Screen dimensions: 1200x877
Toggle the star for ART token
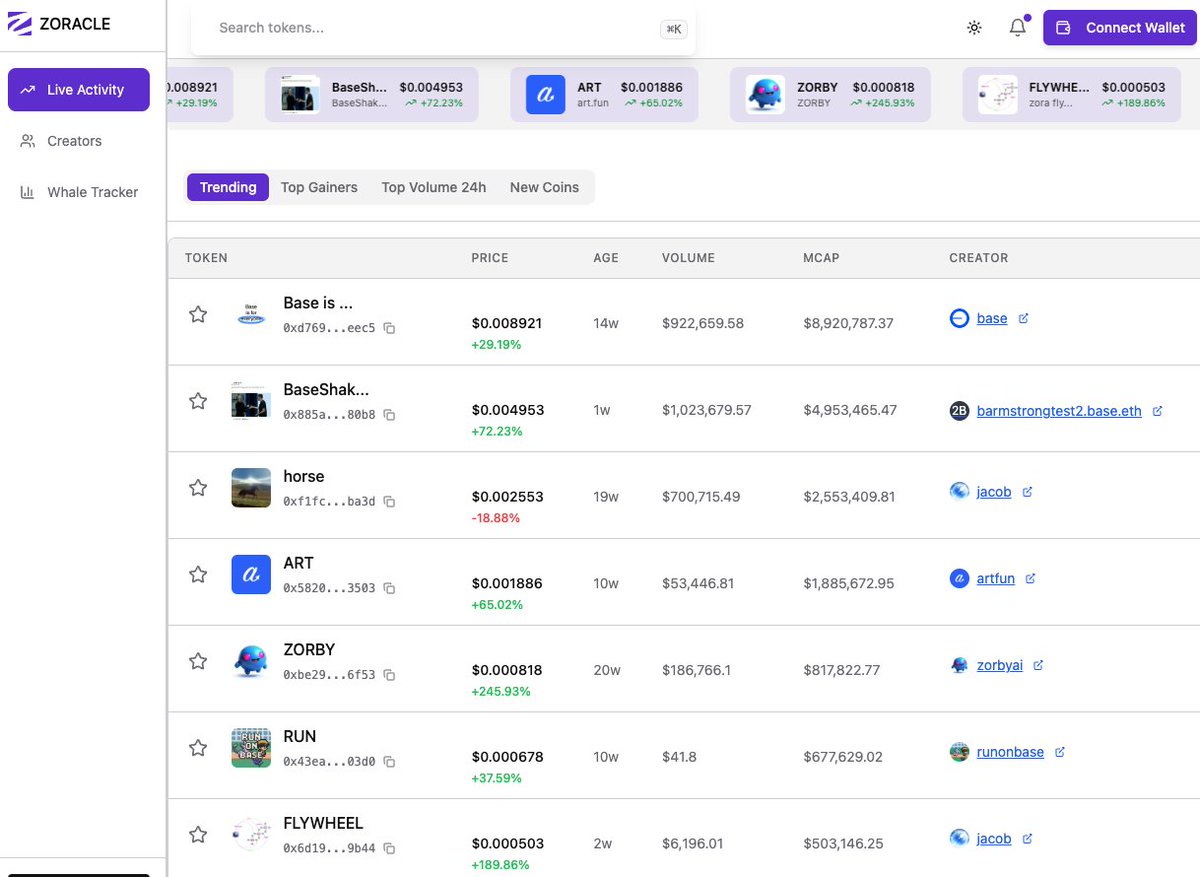click(198, 574)
